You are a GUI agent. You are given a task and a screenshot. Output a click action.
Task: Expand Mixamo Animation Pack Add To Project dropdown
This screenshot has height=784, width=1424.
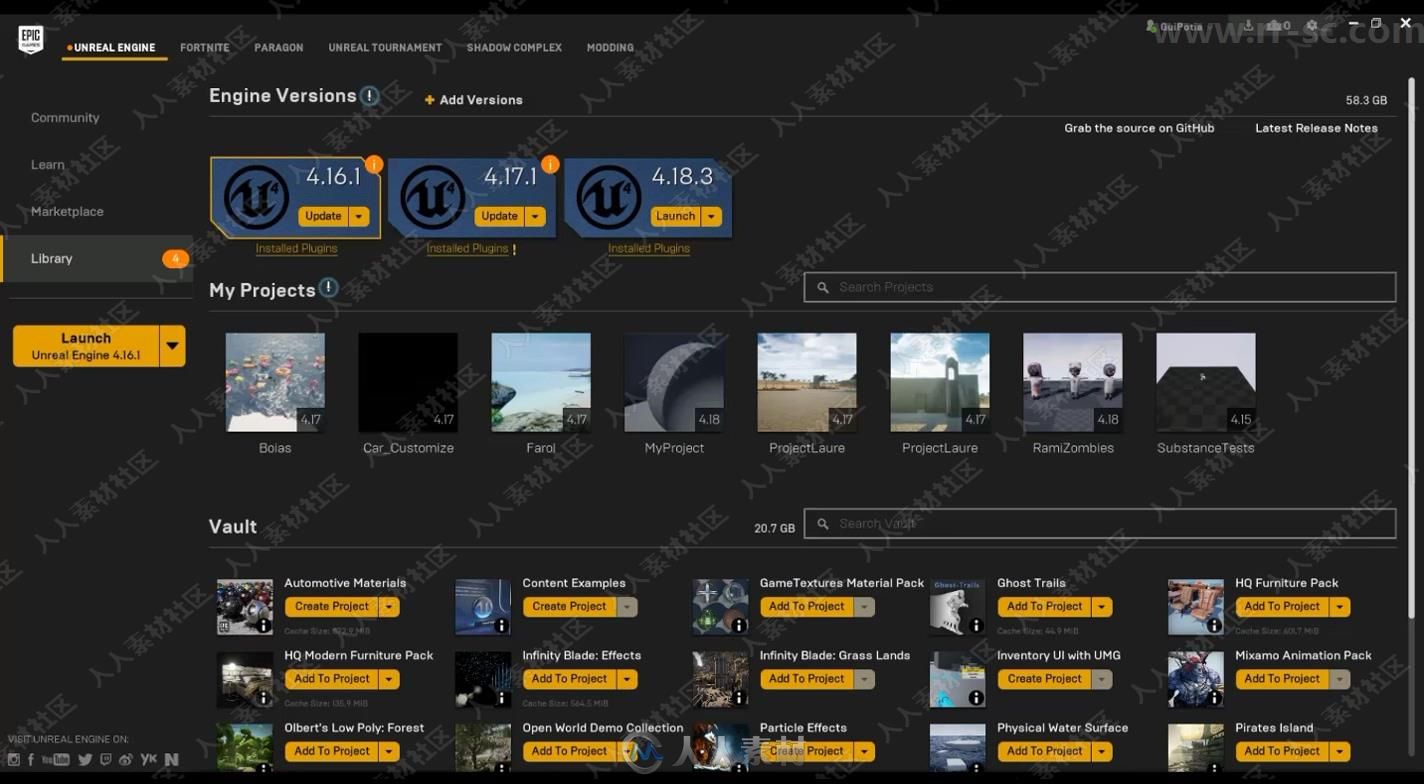[1340, 679]
